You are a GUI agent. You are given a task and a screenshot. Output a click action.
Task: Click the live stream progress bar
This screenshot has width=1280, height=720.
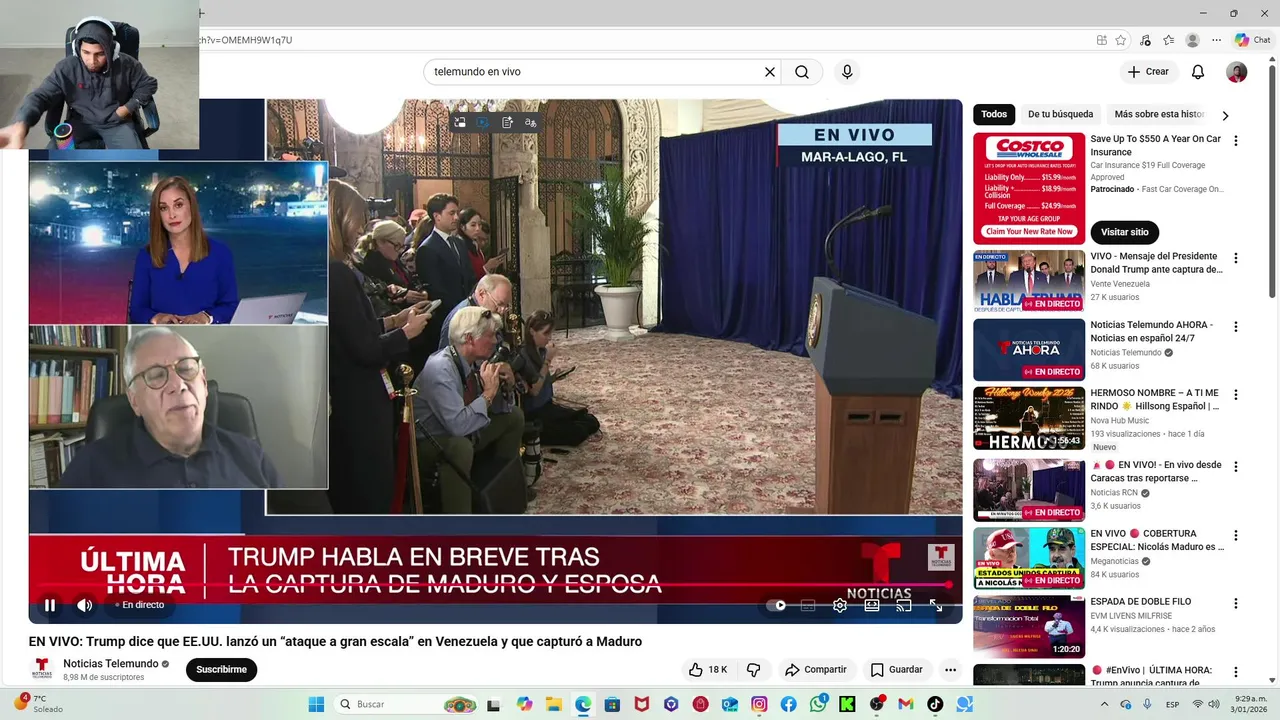(x=495, y=585)
